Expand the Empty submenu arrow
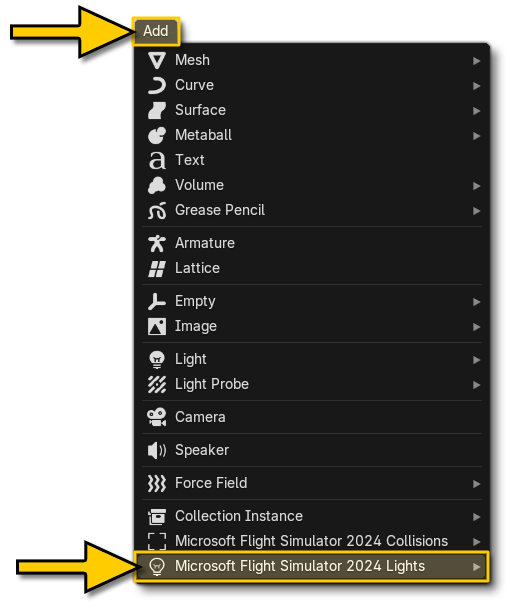 [x=476, y=302]
